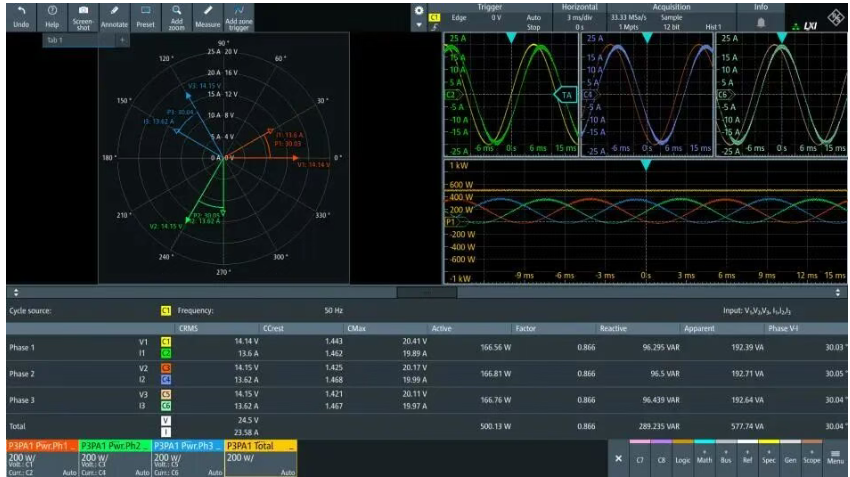Click the 3 ms/div horizontal scale
The height and width of the screenshot is (477, 850).
click(580, 18)
